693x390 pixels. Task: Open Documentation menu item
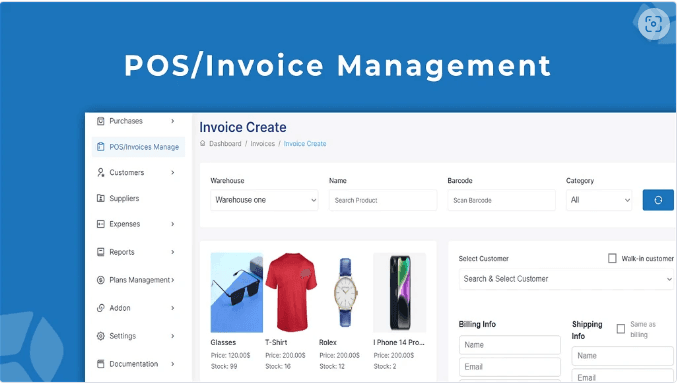tap(133, 364)
